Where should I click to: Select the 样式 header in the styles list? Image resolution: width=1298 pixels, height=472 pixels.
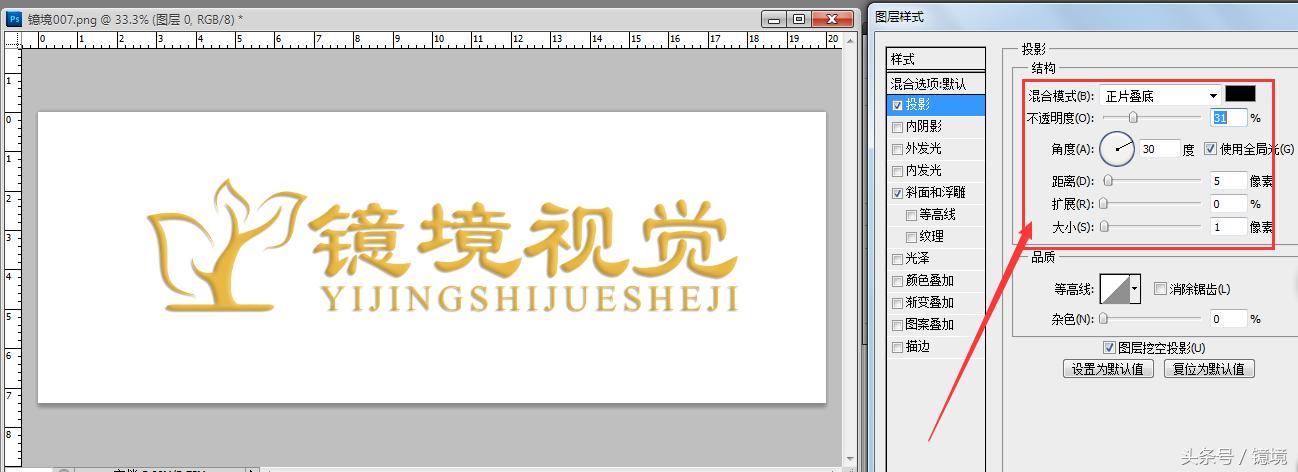936,60
